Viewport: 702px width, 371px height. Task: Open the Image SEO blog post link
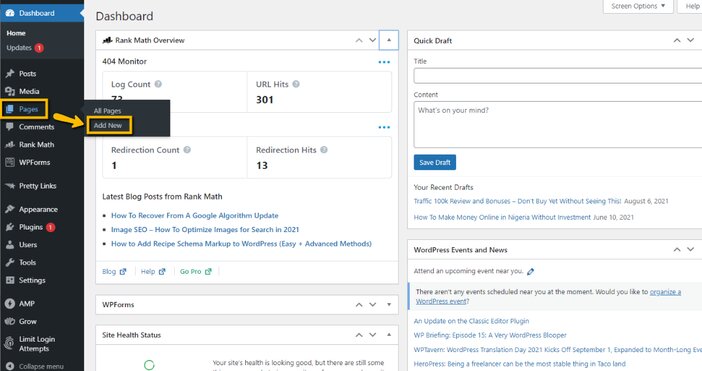pos(205,230)
